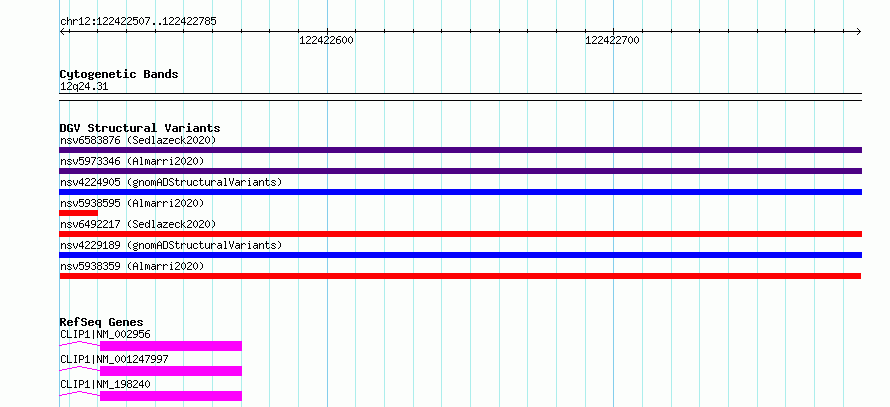Click the left arrow of the ruler
Image resolution: width=890 pixels, height=407 pixels.
tap(63, 32)
